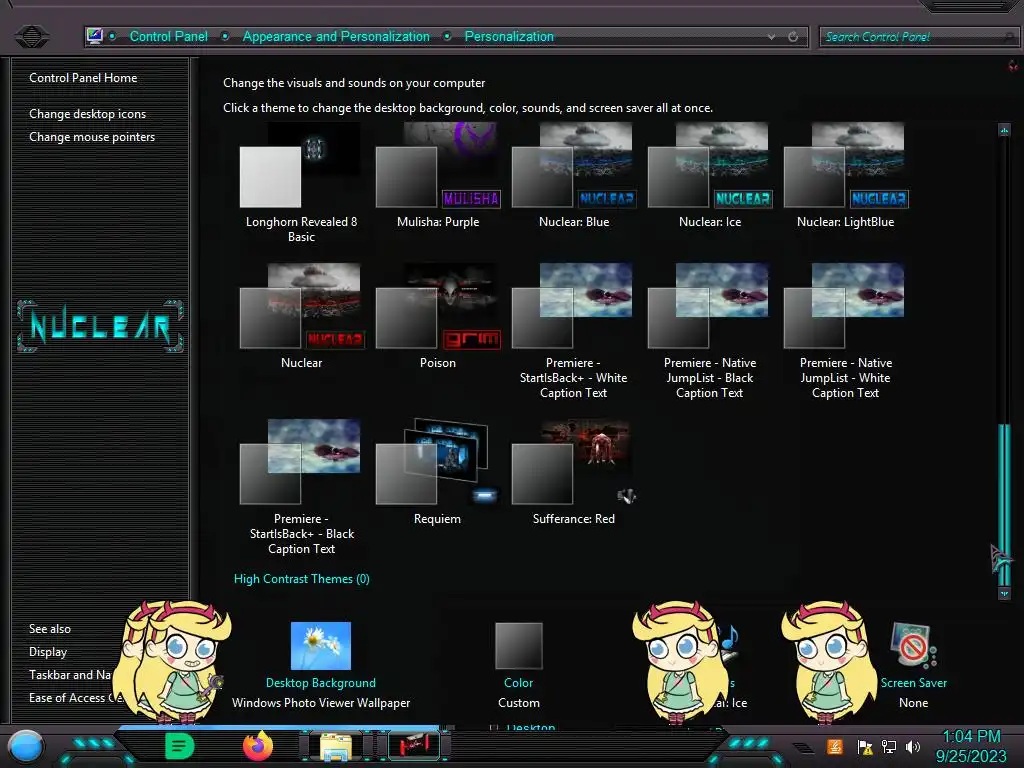Click the Personalization breadcrumb
Viewport: 1024px width, 768px height.
coord(509,37)
